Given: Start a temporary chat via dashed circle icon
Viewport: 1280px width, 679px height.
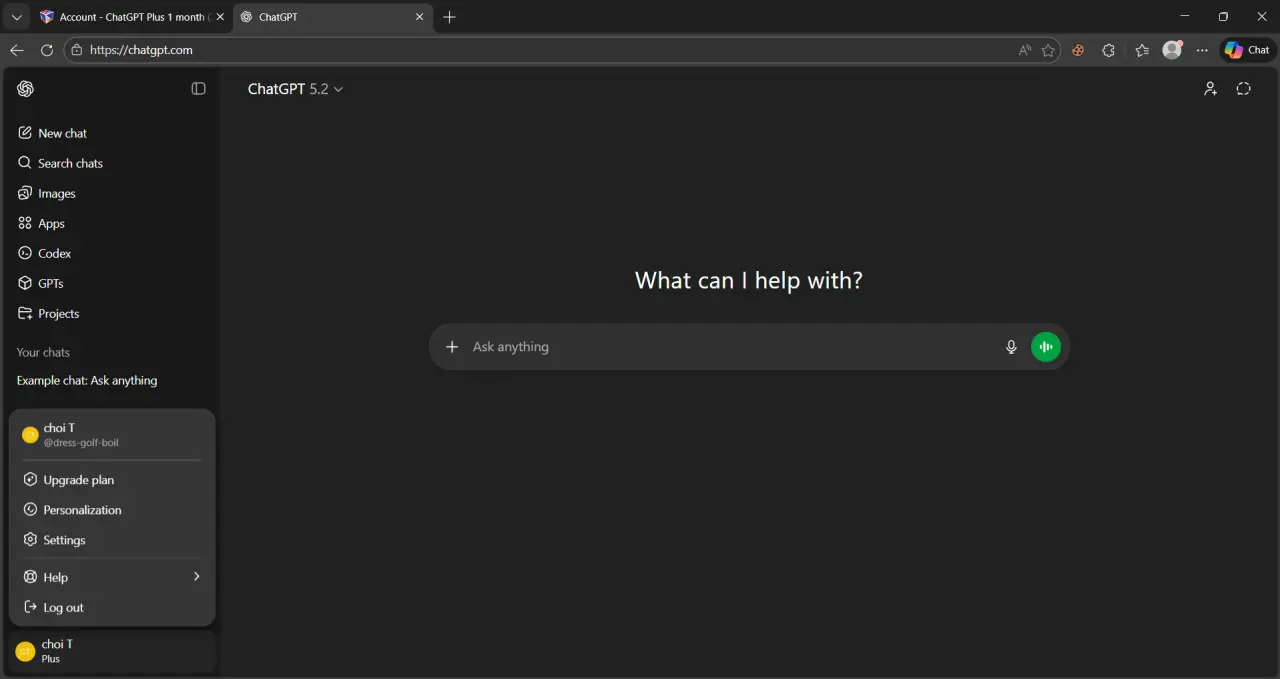Looking at the screenshot, I should tap(1243, 89).
